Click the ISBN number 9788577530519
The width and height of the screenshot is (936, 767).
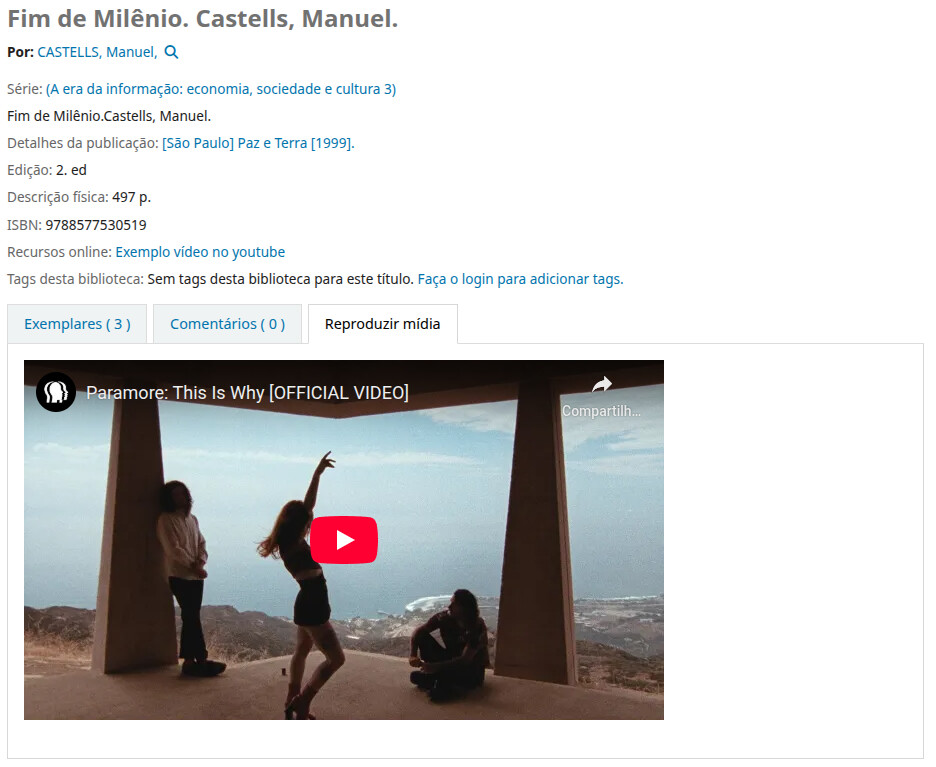click(x=96, y=225)
